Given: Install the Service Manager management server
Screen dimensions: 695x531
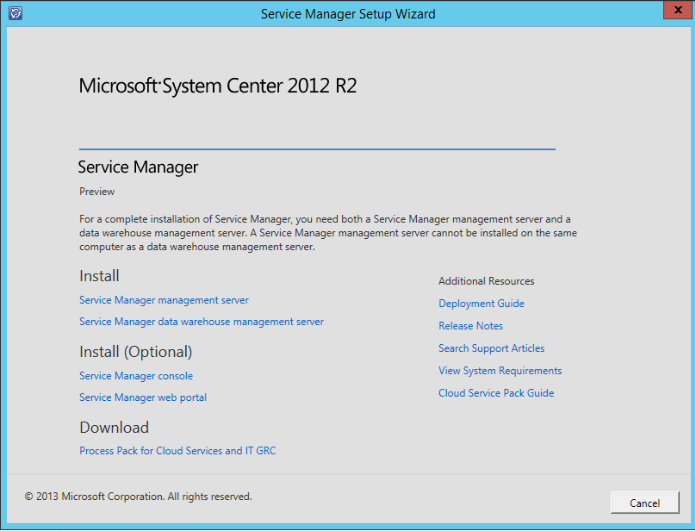Looking at the screenshot, I should click(164, 300).
